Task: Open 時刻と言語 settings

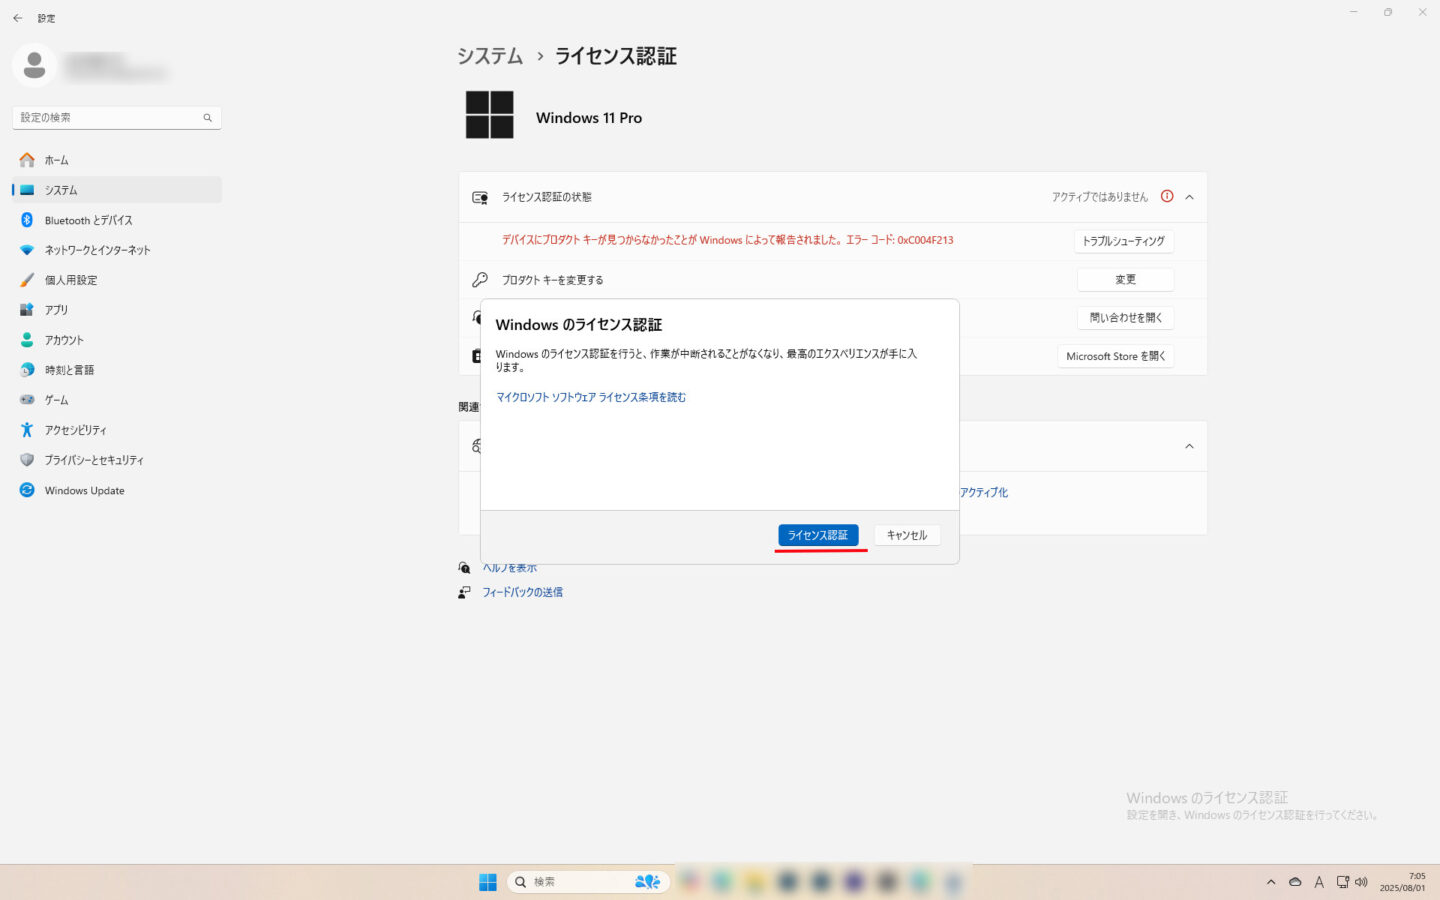Action: point(117,370)
